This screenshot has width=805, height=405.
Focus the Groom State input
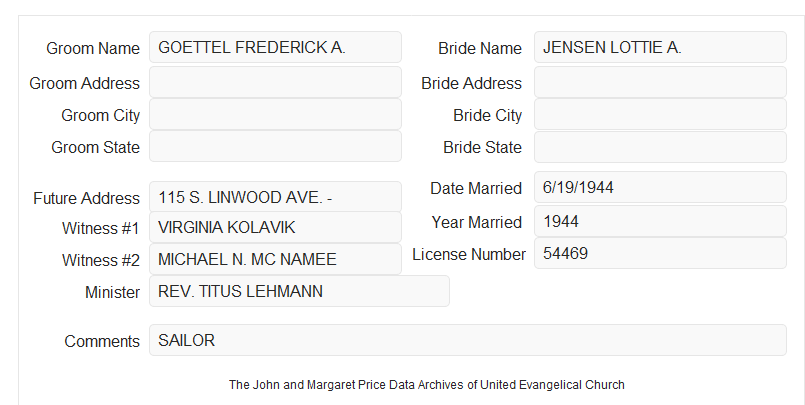pos(275,146)
